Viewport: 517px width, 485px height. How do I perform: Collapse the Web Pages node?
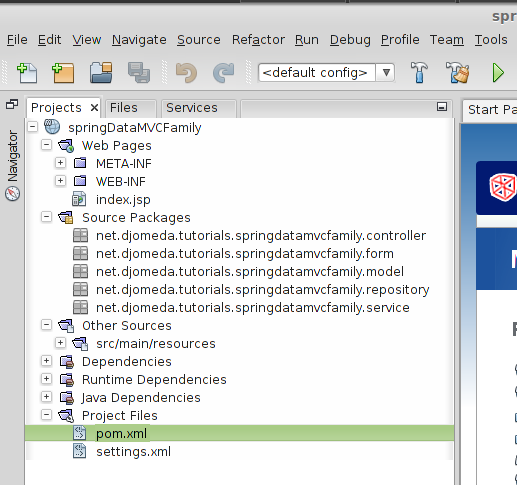click(46, 145)
